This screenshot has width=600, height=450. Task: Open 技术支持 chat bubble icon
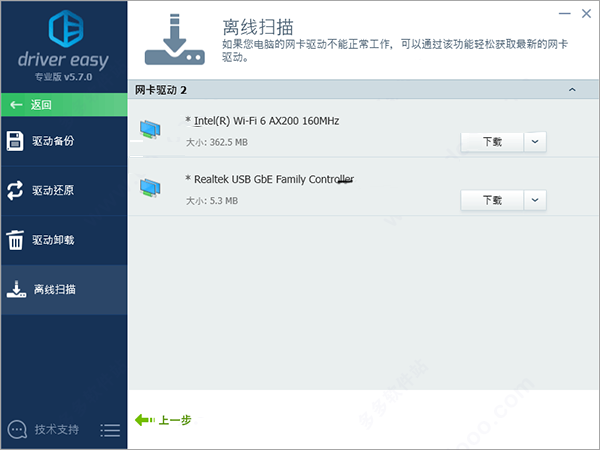click(x=17, y=430)
